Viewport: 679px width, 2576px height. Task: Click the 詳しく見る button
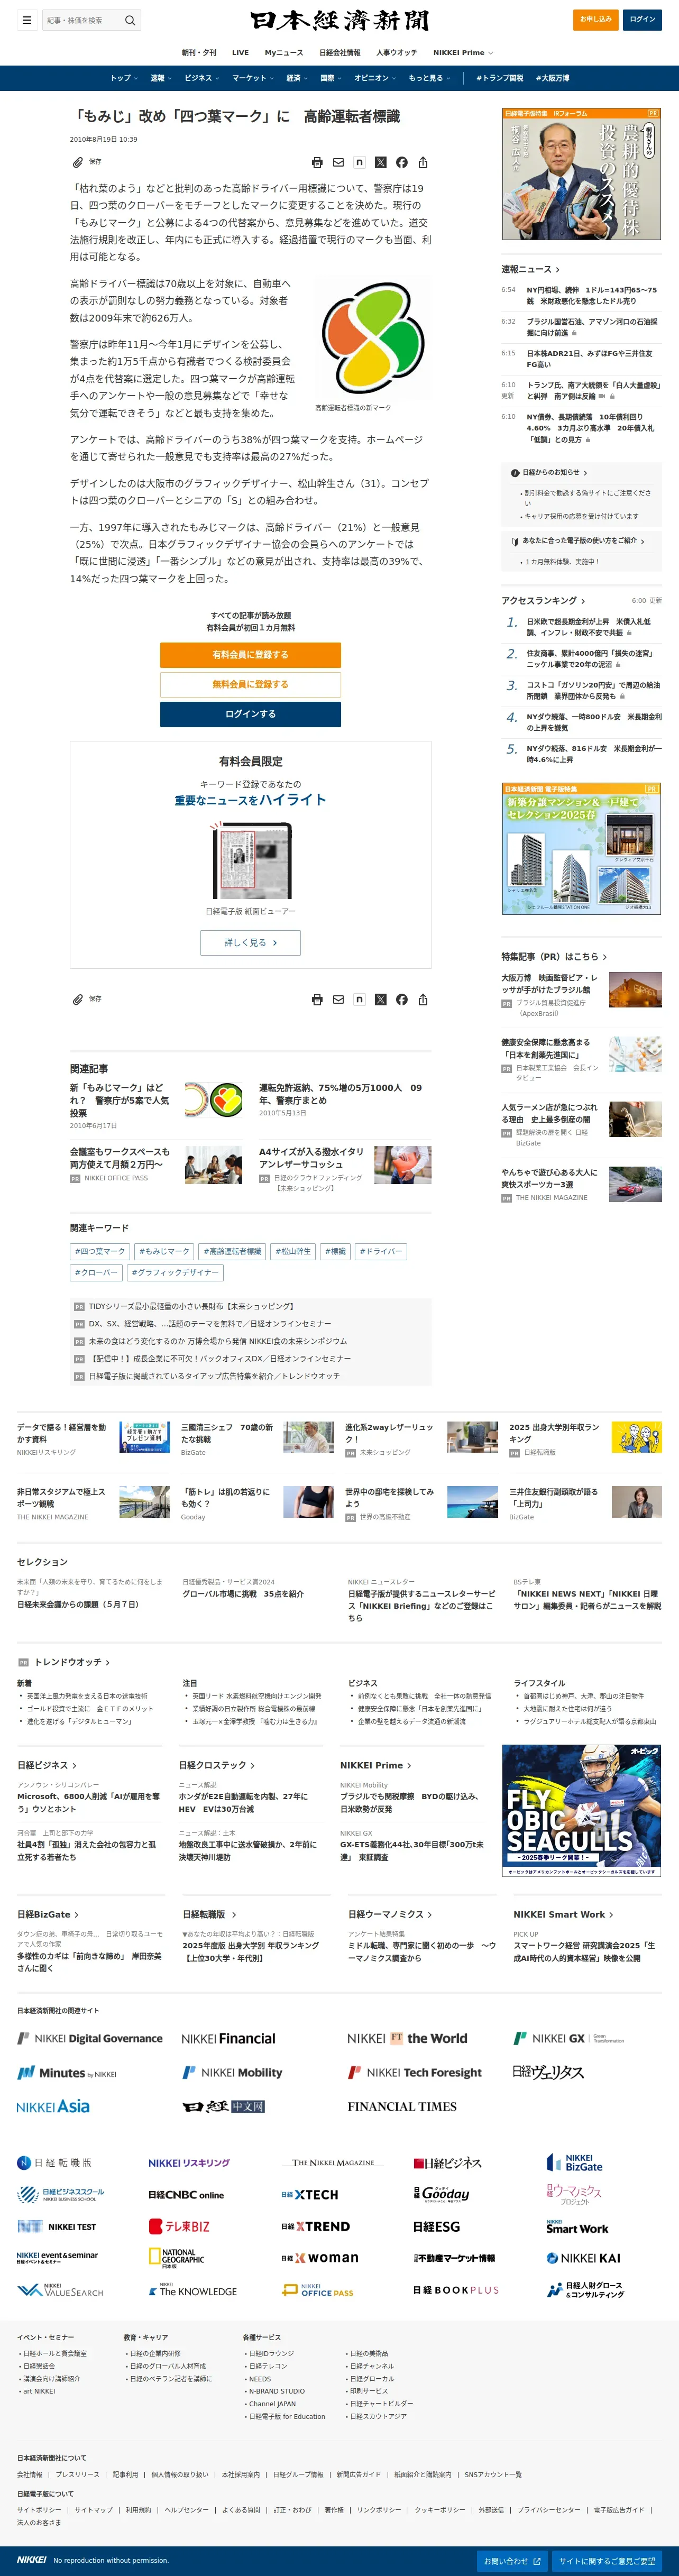click(250, 942)
